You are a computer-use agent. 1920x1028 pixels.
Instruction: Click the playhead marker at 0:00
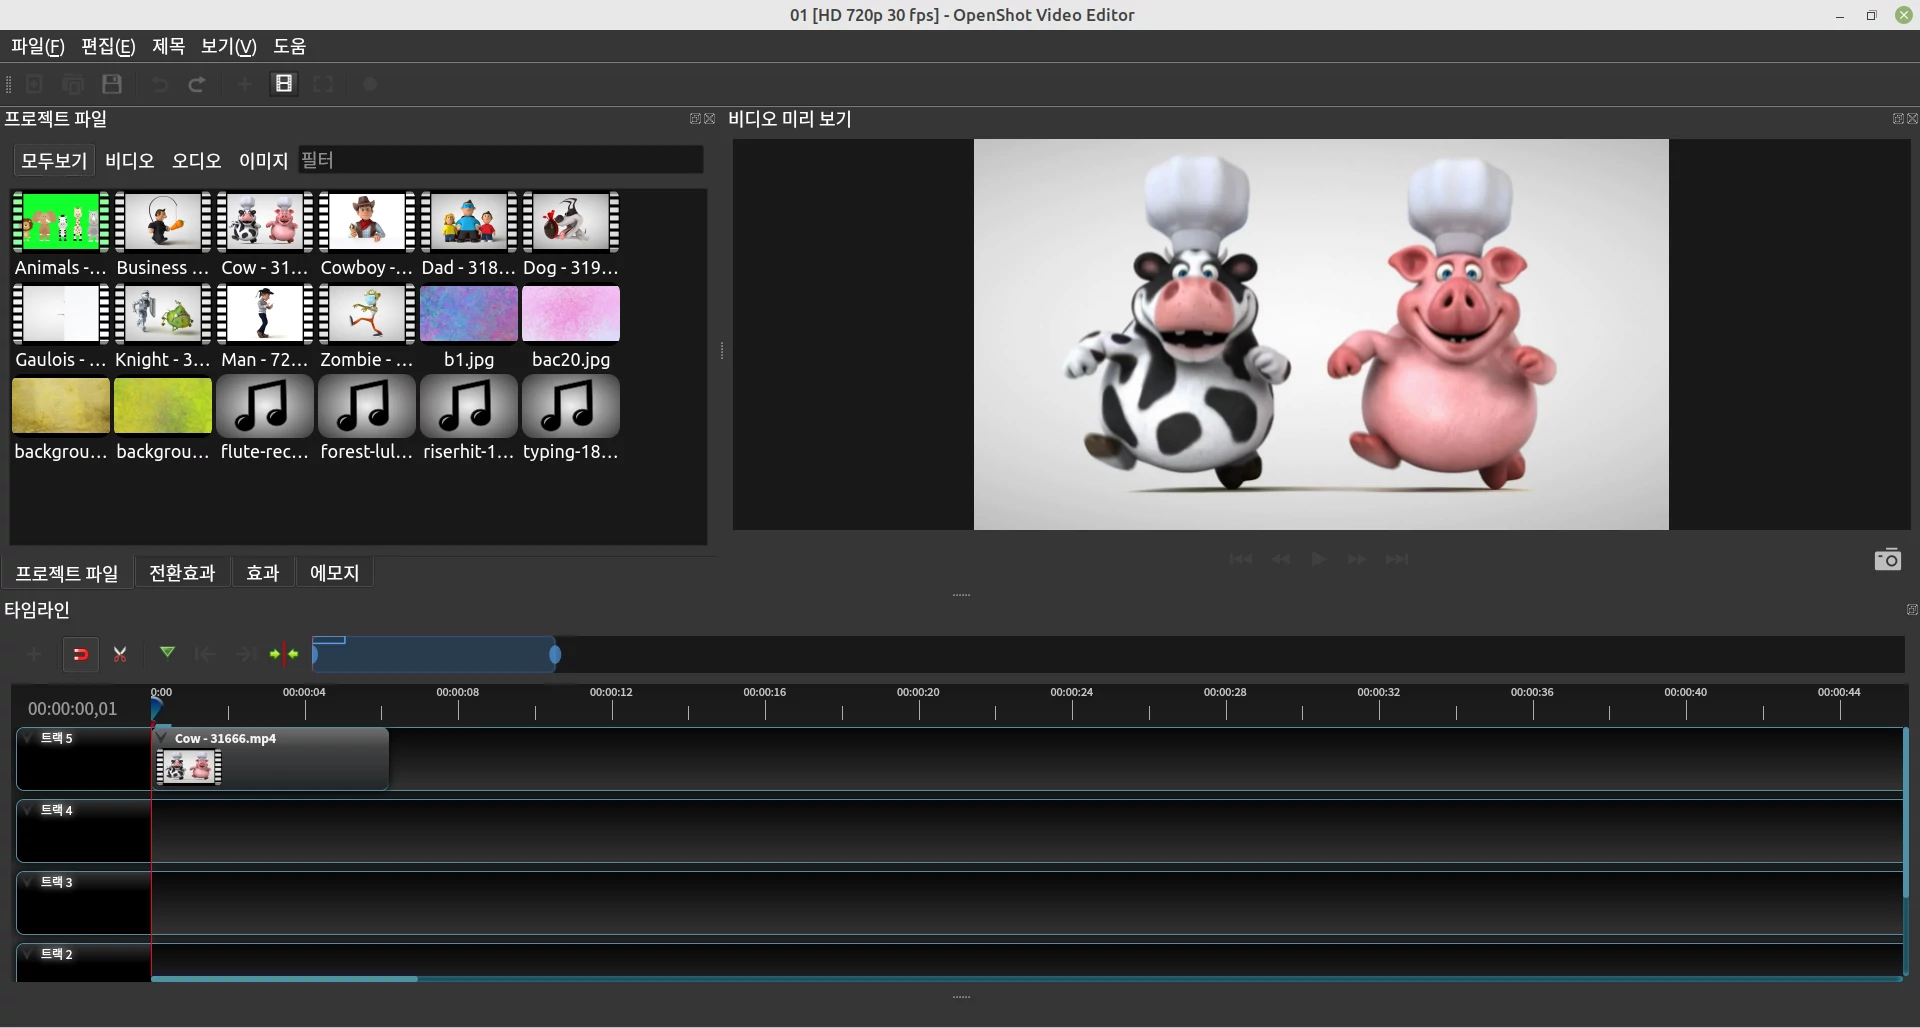(x=156, y=708)
